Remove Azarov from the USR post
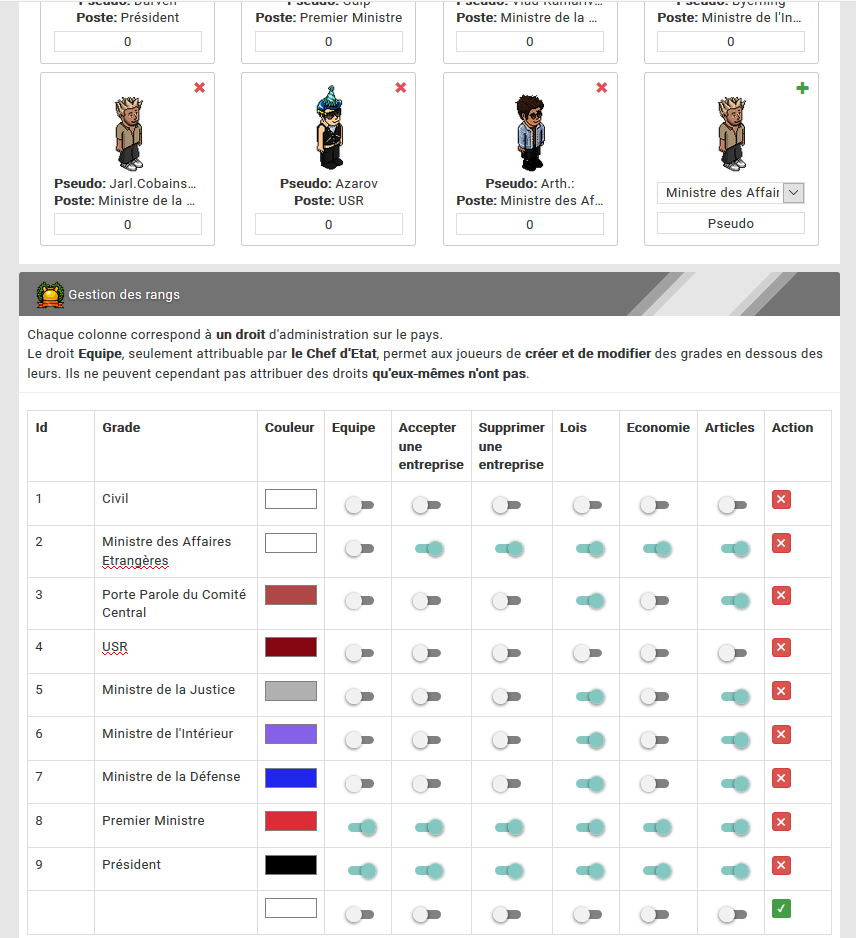The image size is (856, 938). (401, 88)
